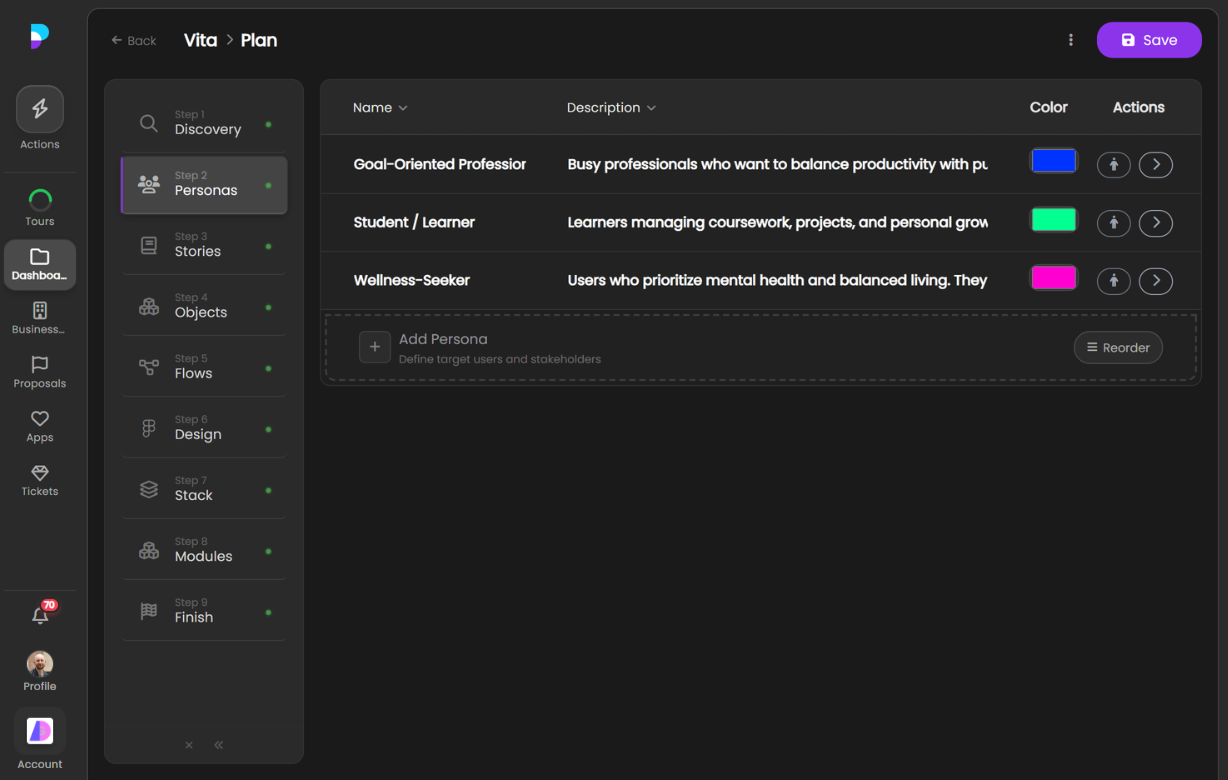The width and height of the screenshot is (1228, 780).
Task: Collapse the steps sidebar with double chevron
Action: point(219,745)
